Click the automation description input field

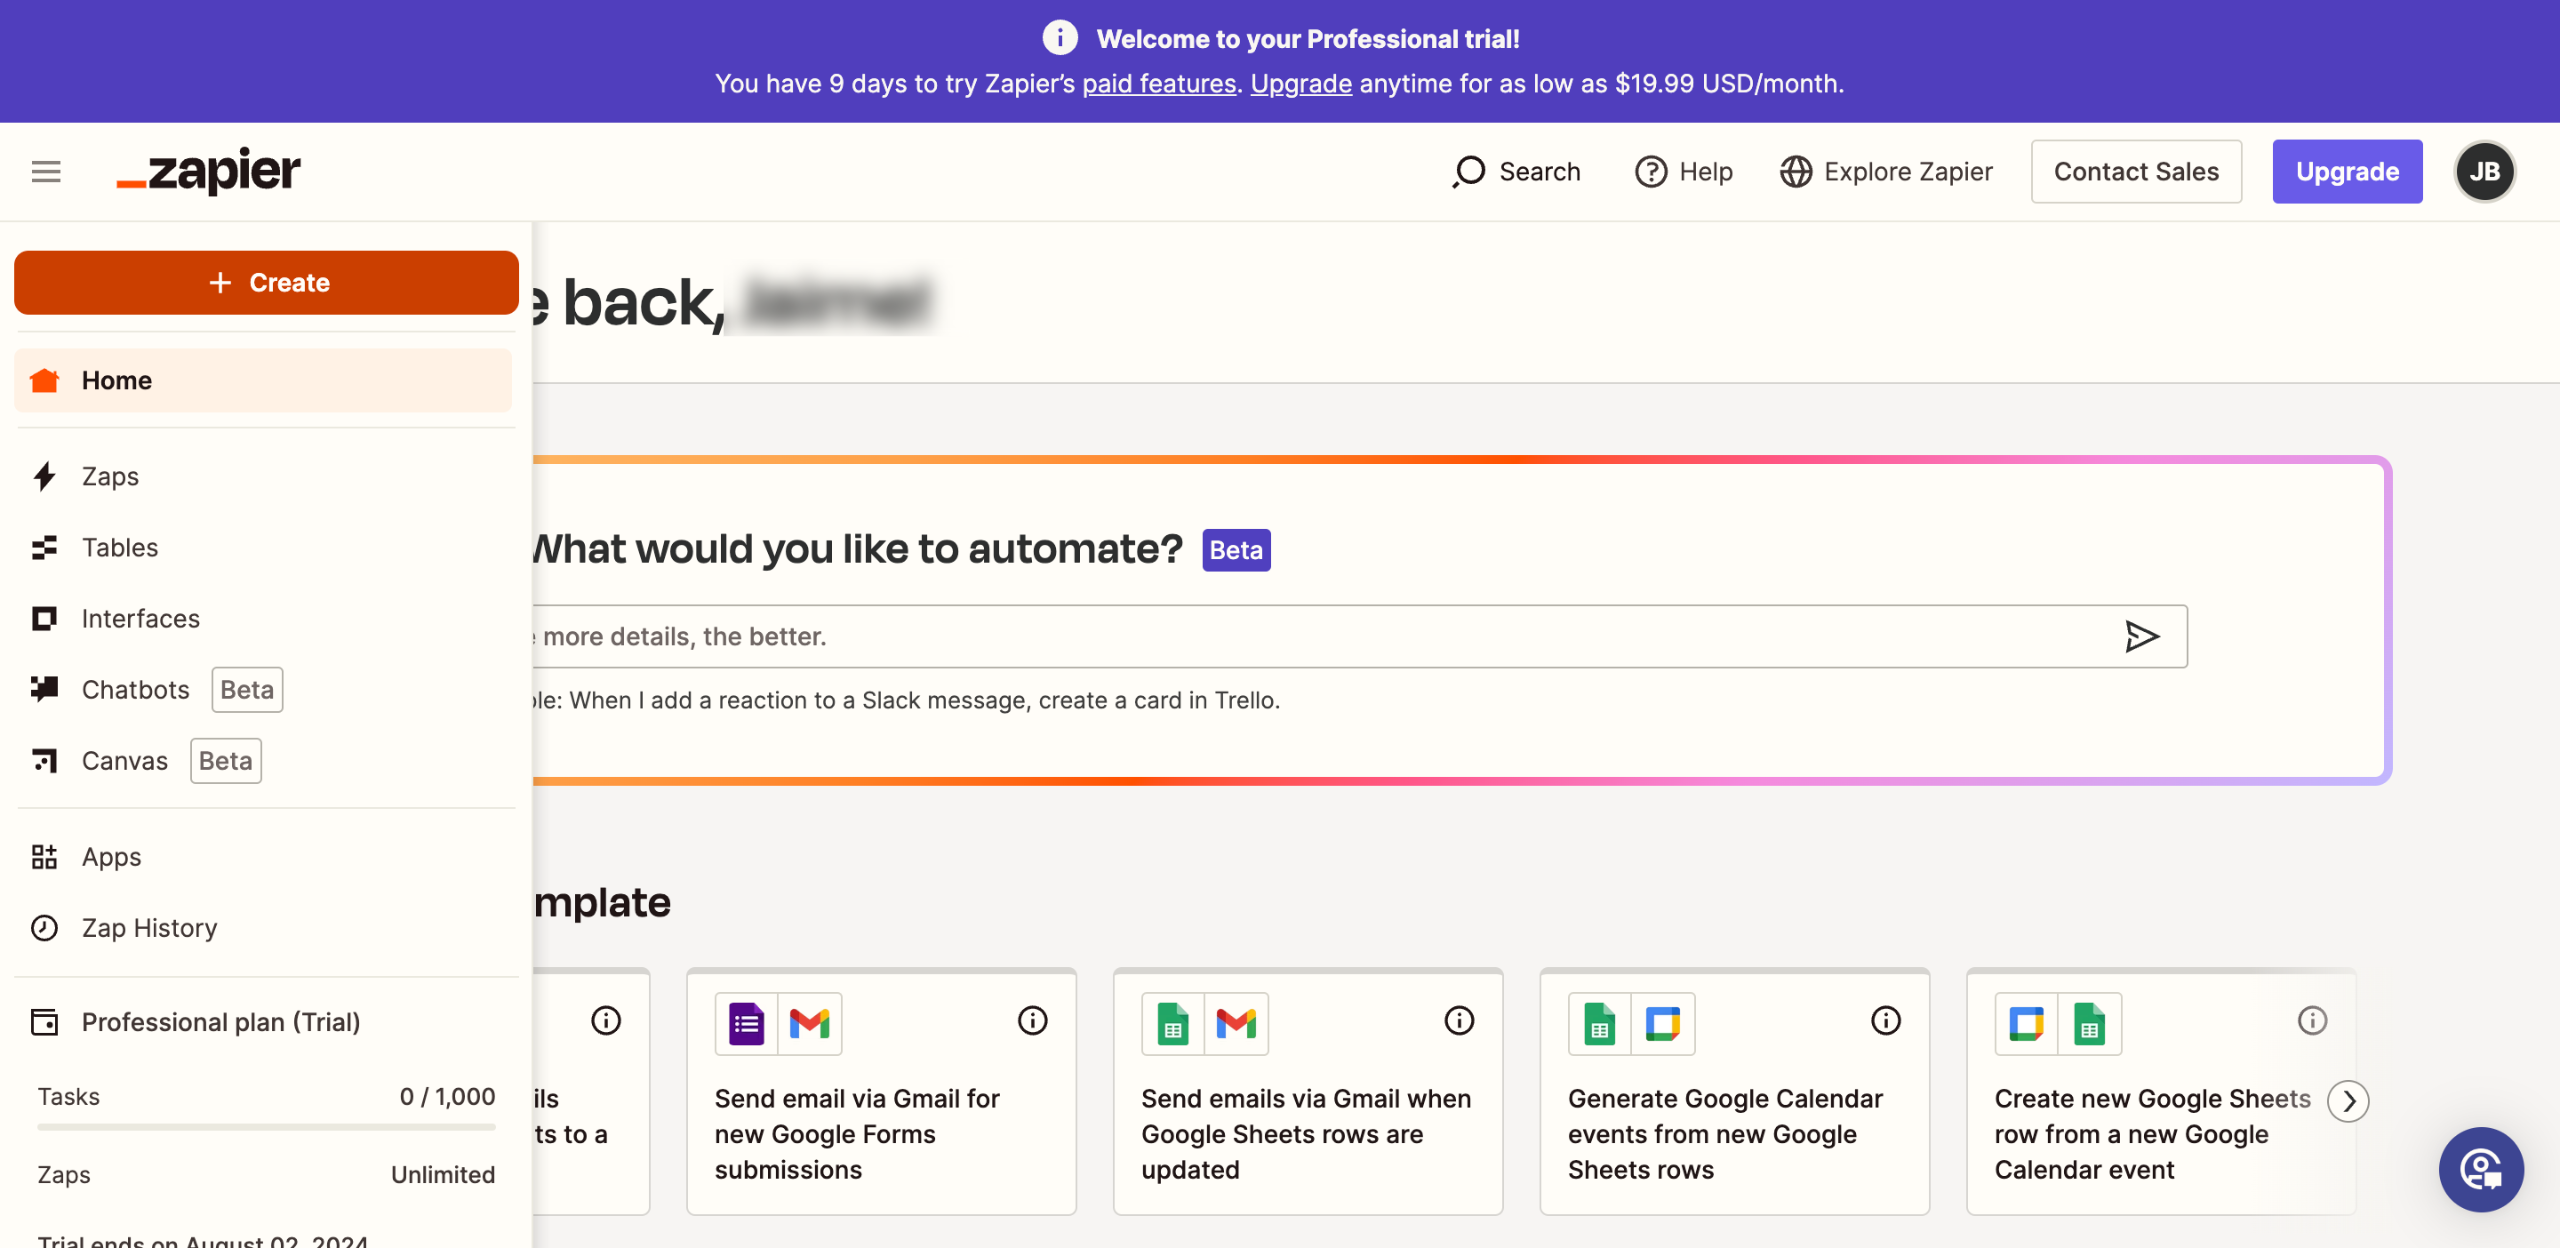click(x=1300, y=636)
